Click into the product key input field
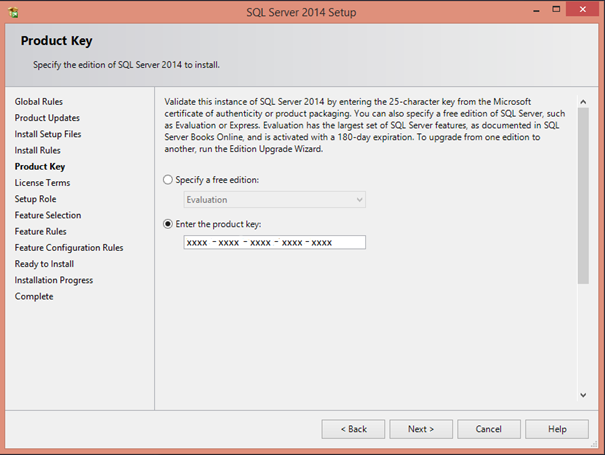Viewport: 605px width, 455px height. (x=274, y=242)
